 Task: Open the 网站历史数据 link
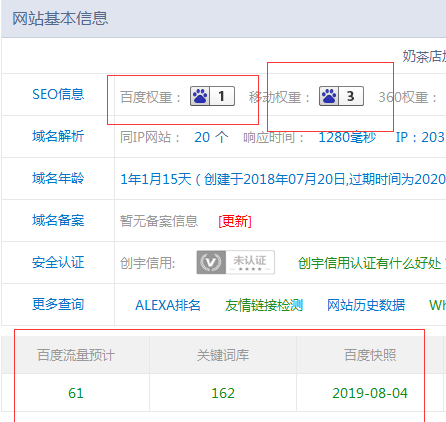coord(366,305)
